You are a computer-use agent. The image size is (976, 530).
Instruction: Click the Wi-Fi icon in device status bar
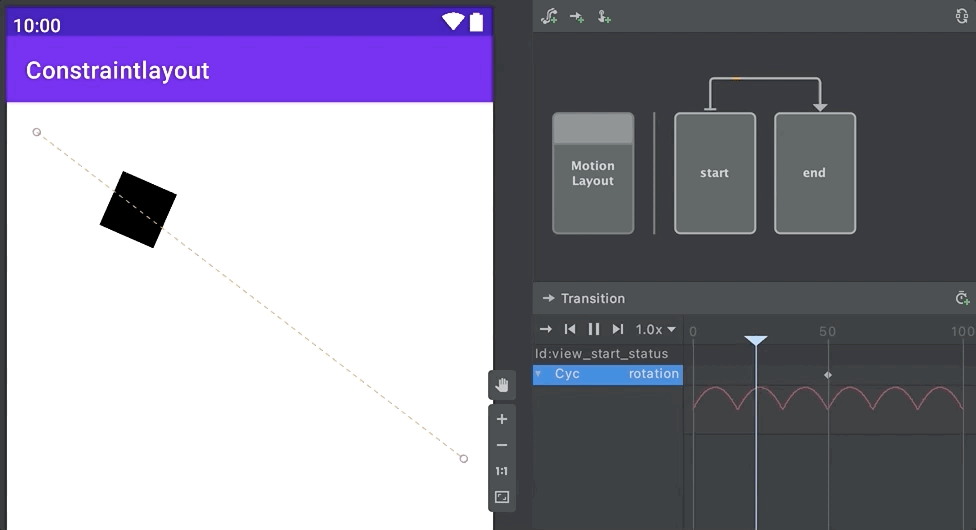point(453,22)
